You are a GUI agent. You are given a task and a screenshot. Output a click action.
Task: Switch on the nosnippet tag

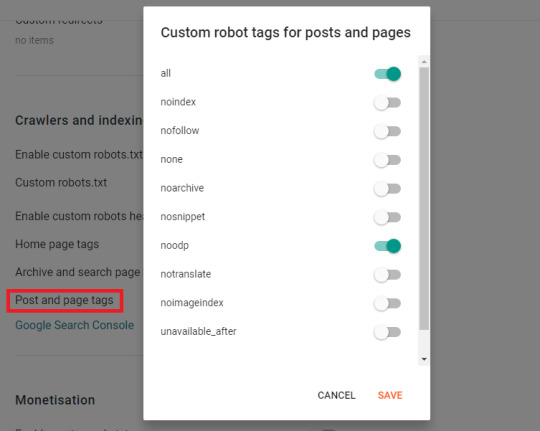pyautogui.click(x=387, y=217)
